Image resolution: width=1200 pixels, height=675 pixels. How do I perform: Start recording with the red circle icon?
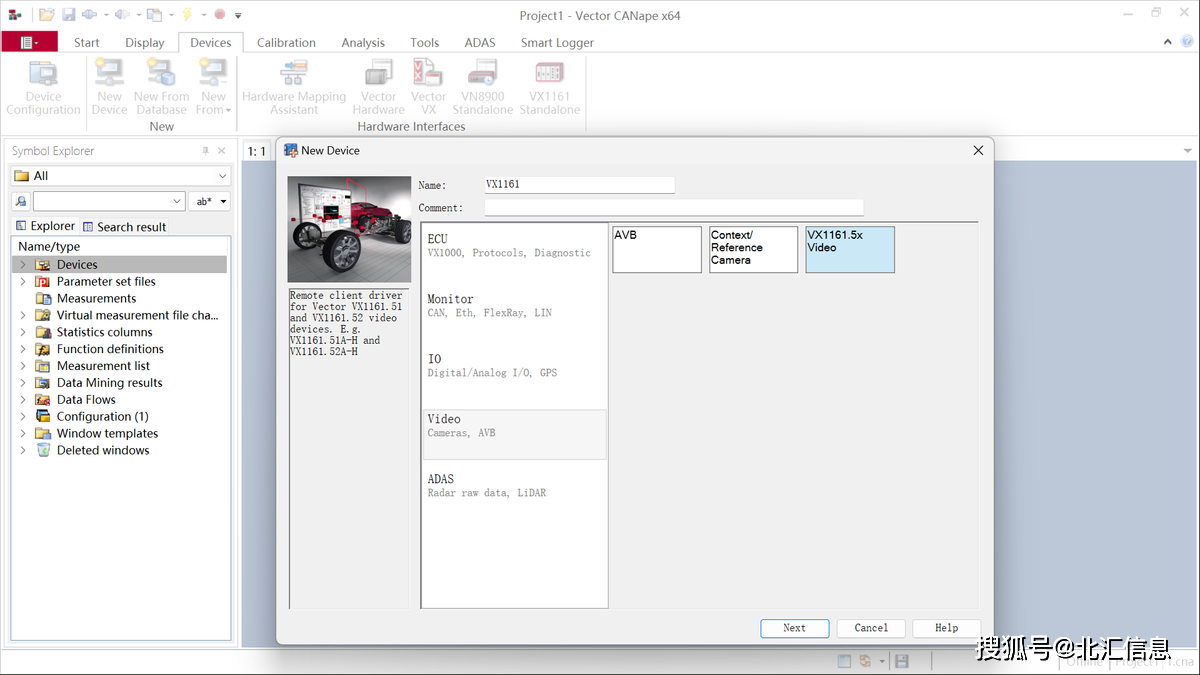pos(219,15)
